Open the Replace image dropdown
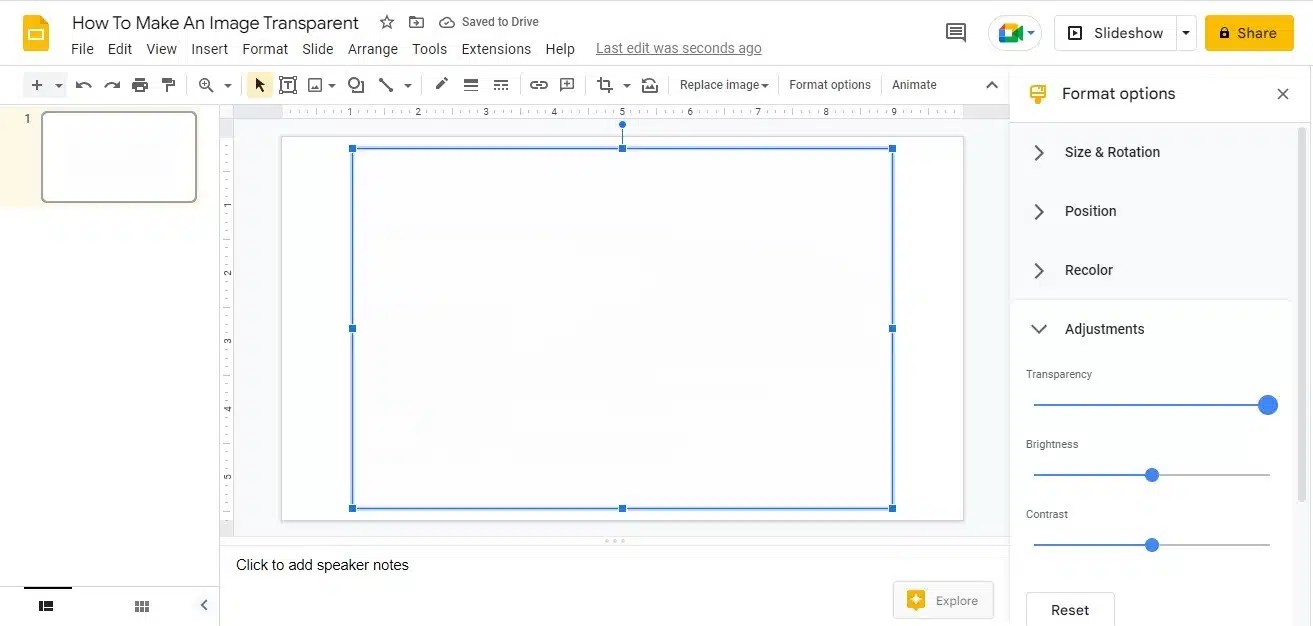Viewport: 1313px width, 626px height. click(x=723, y=84)
